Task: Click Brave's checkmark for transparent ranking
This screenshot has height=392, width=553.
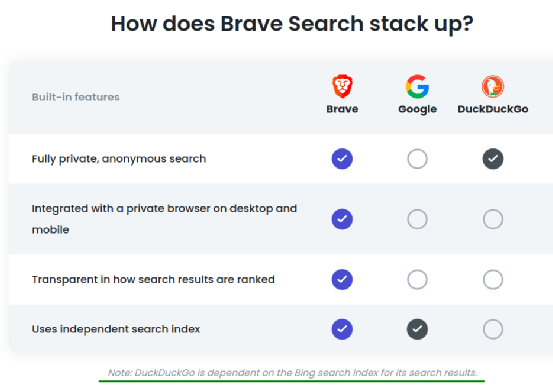Action: (342, 279)
